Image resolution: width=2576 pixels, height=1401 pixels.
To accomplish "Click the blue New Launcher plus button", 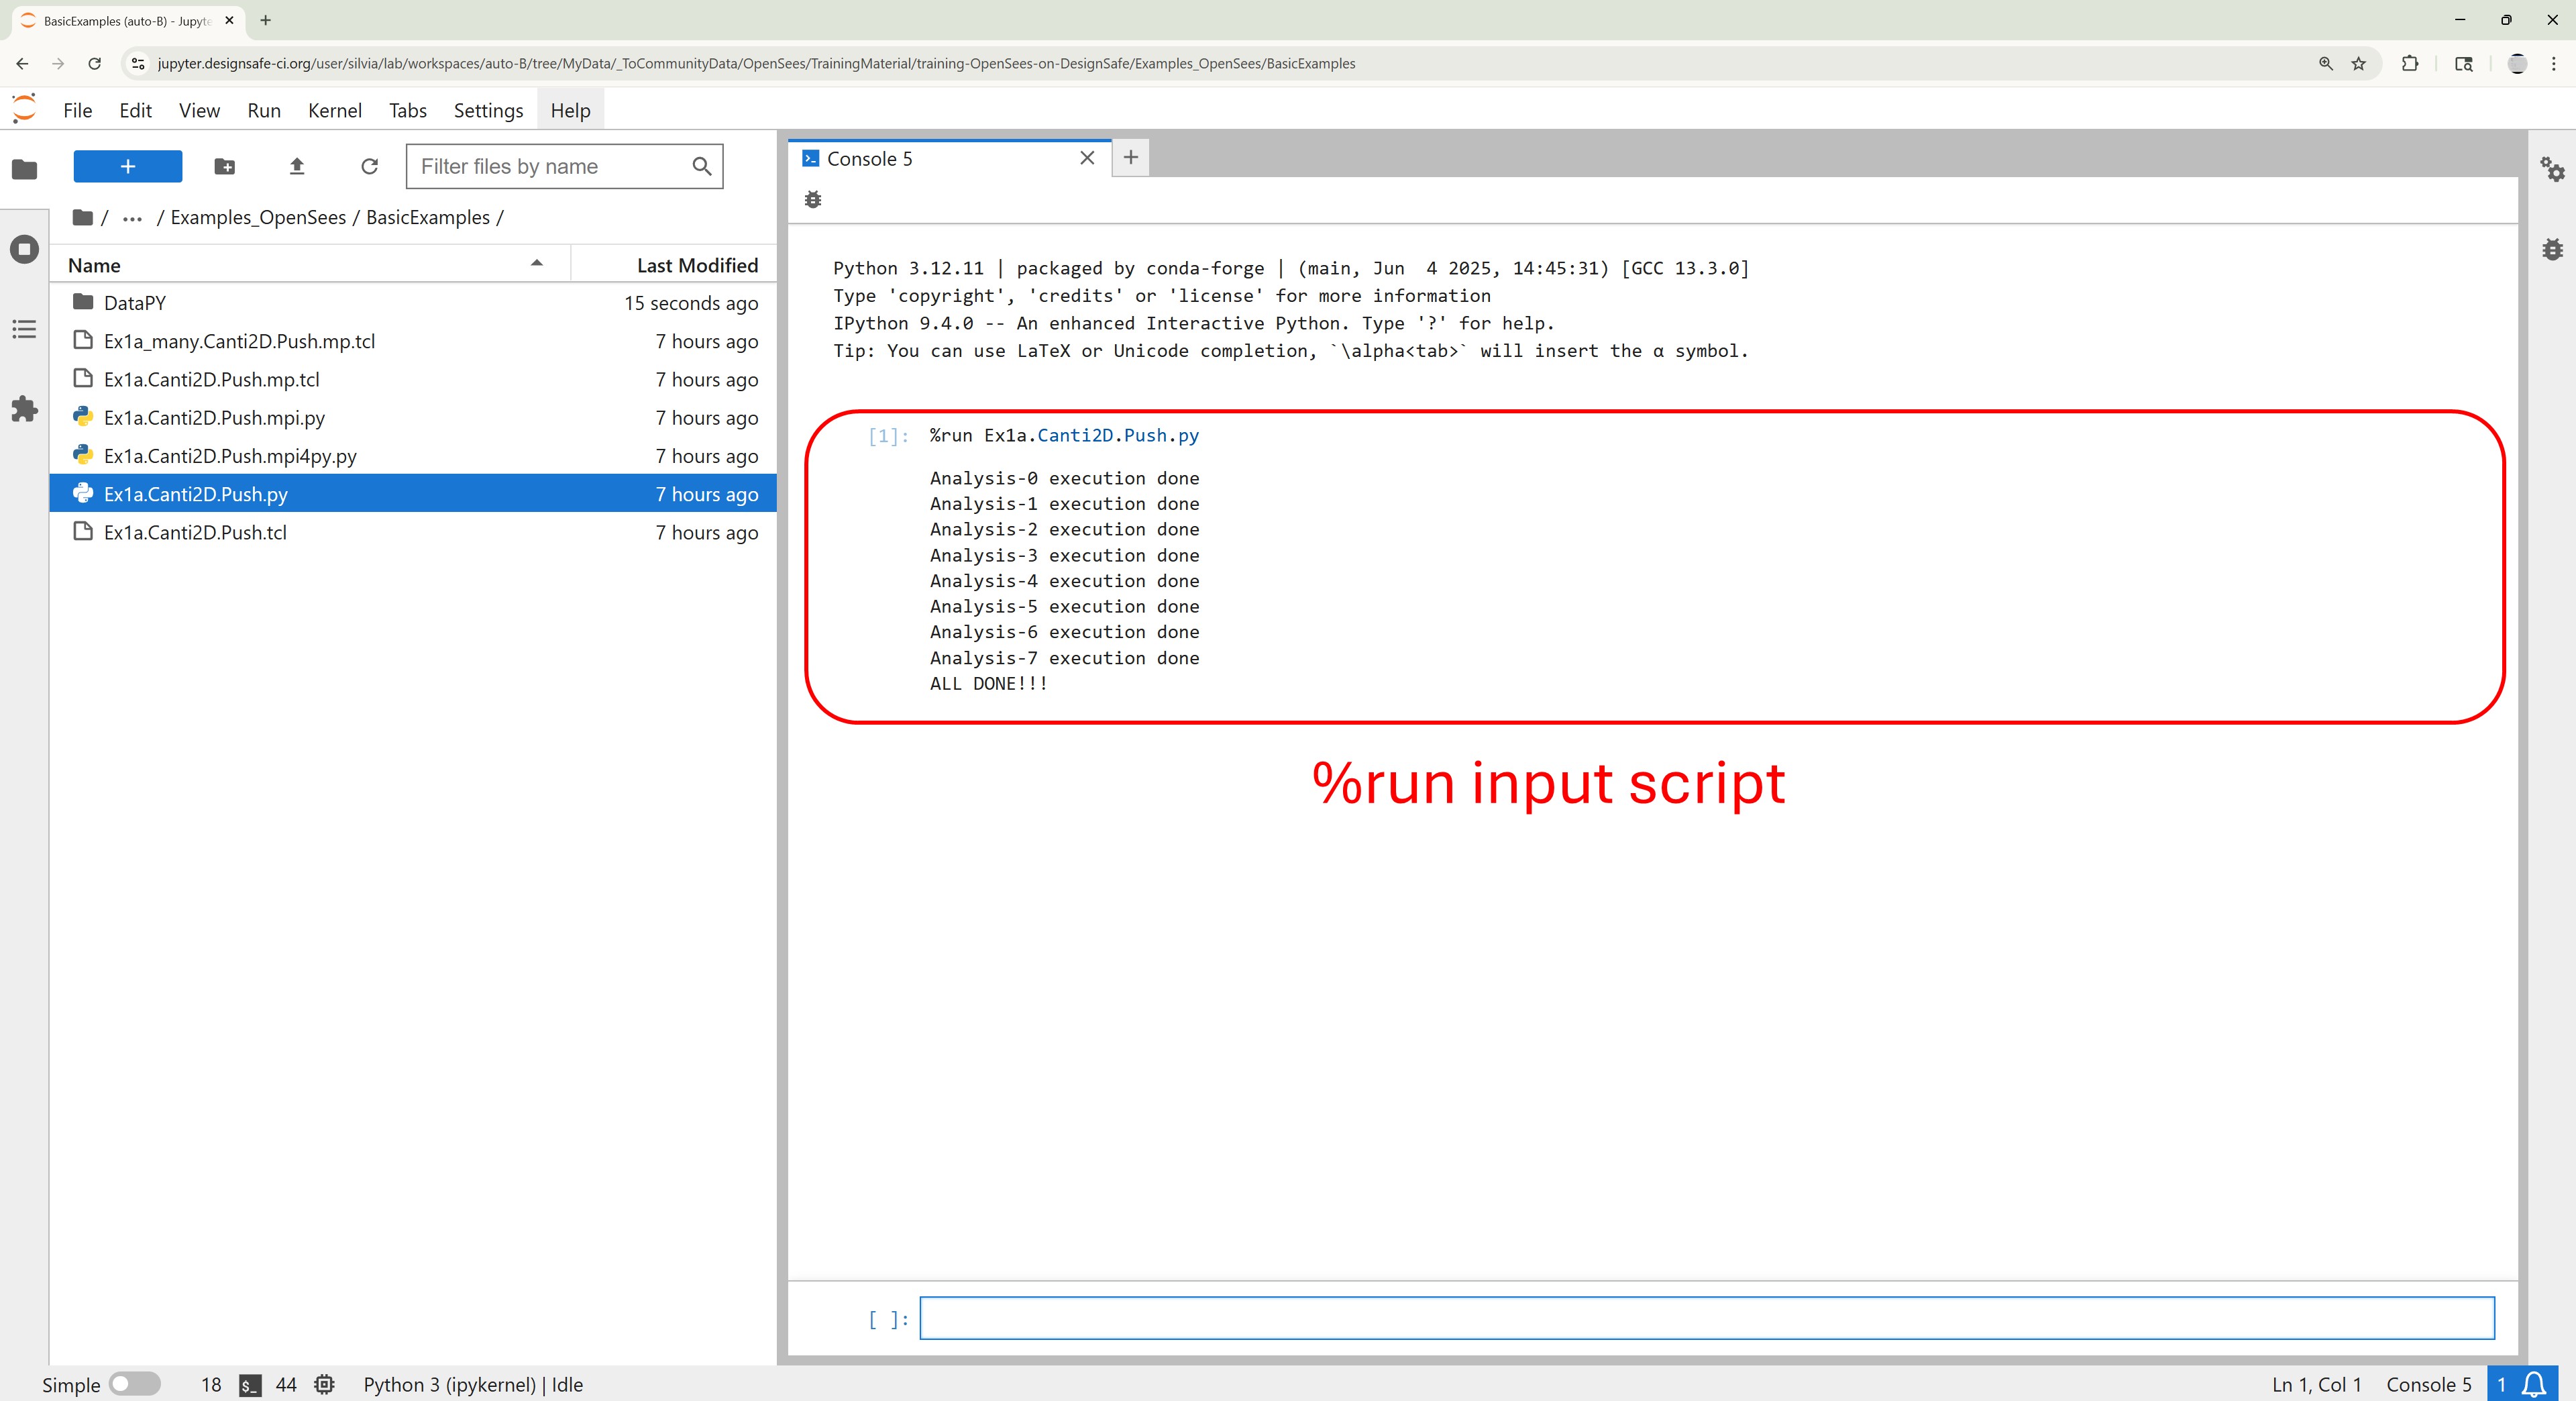I will point(128,166).
